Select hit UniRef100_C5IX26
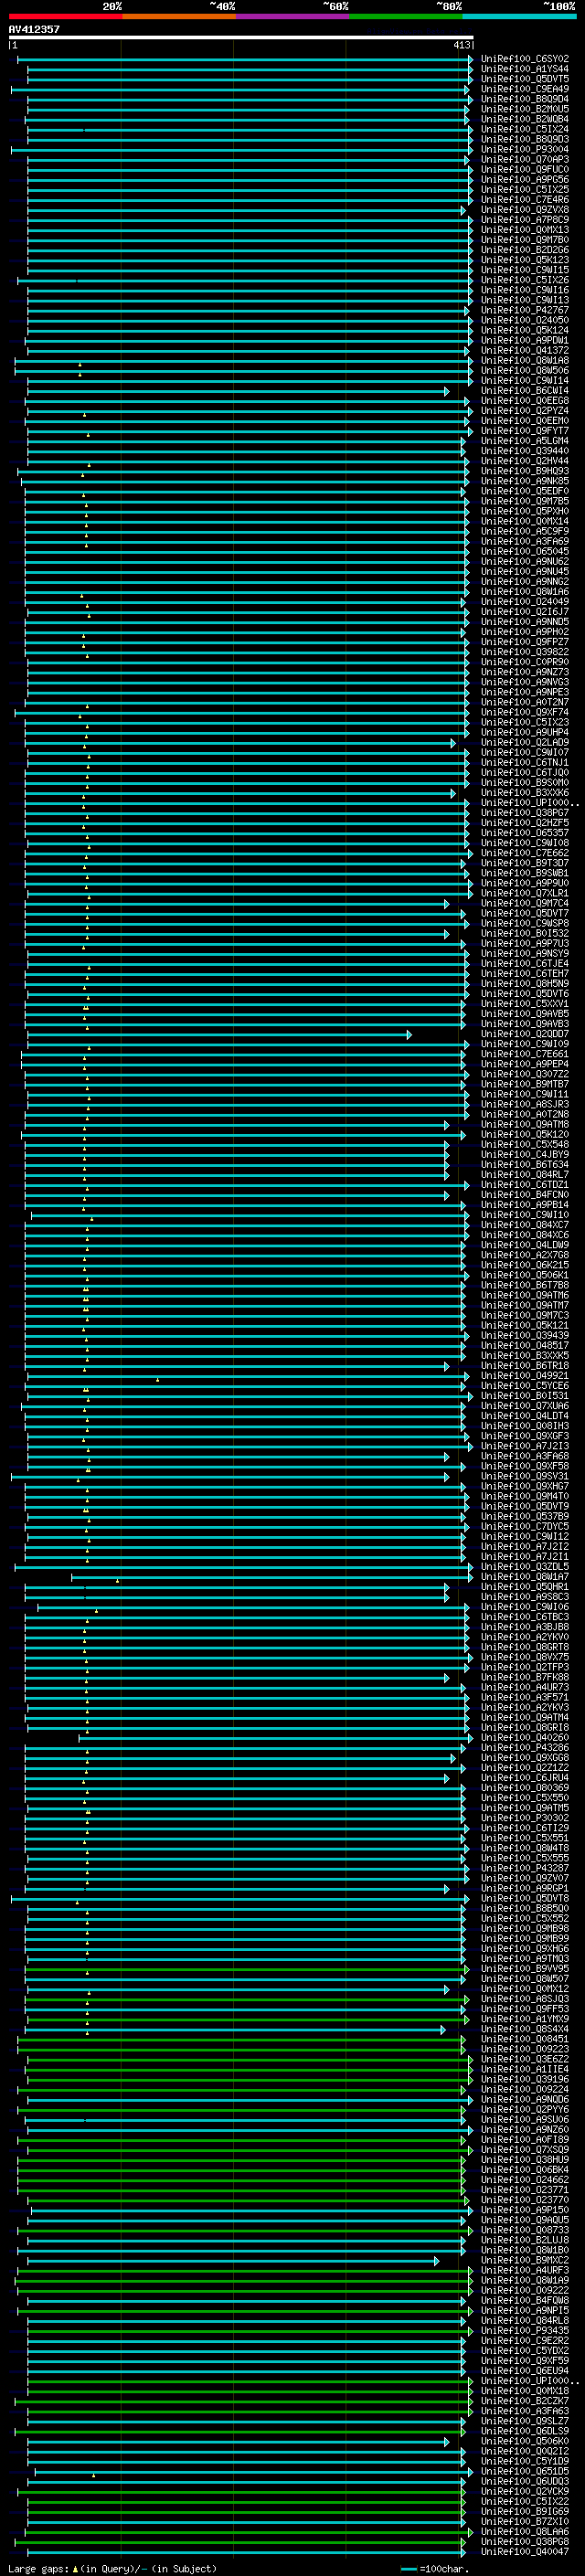 524,280
